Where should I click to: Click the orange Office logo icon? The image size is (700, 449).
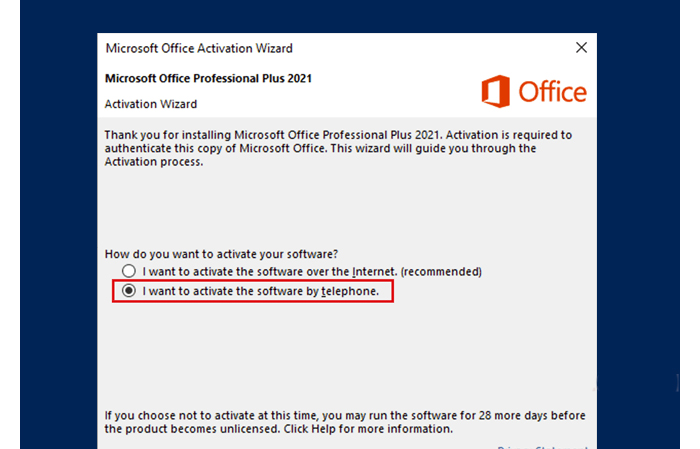pos(496,92)
